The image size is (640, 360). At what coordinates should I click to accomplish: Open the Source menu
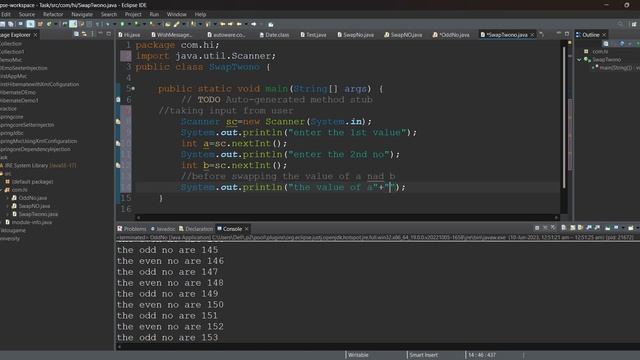[27, 14]
